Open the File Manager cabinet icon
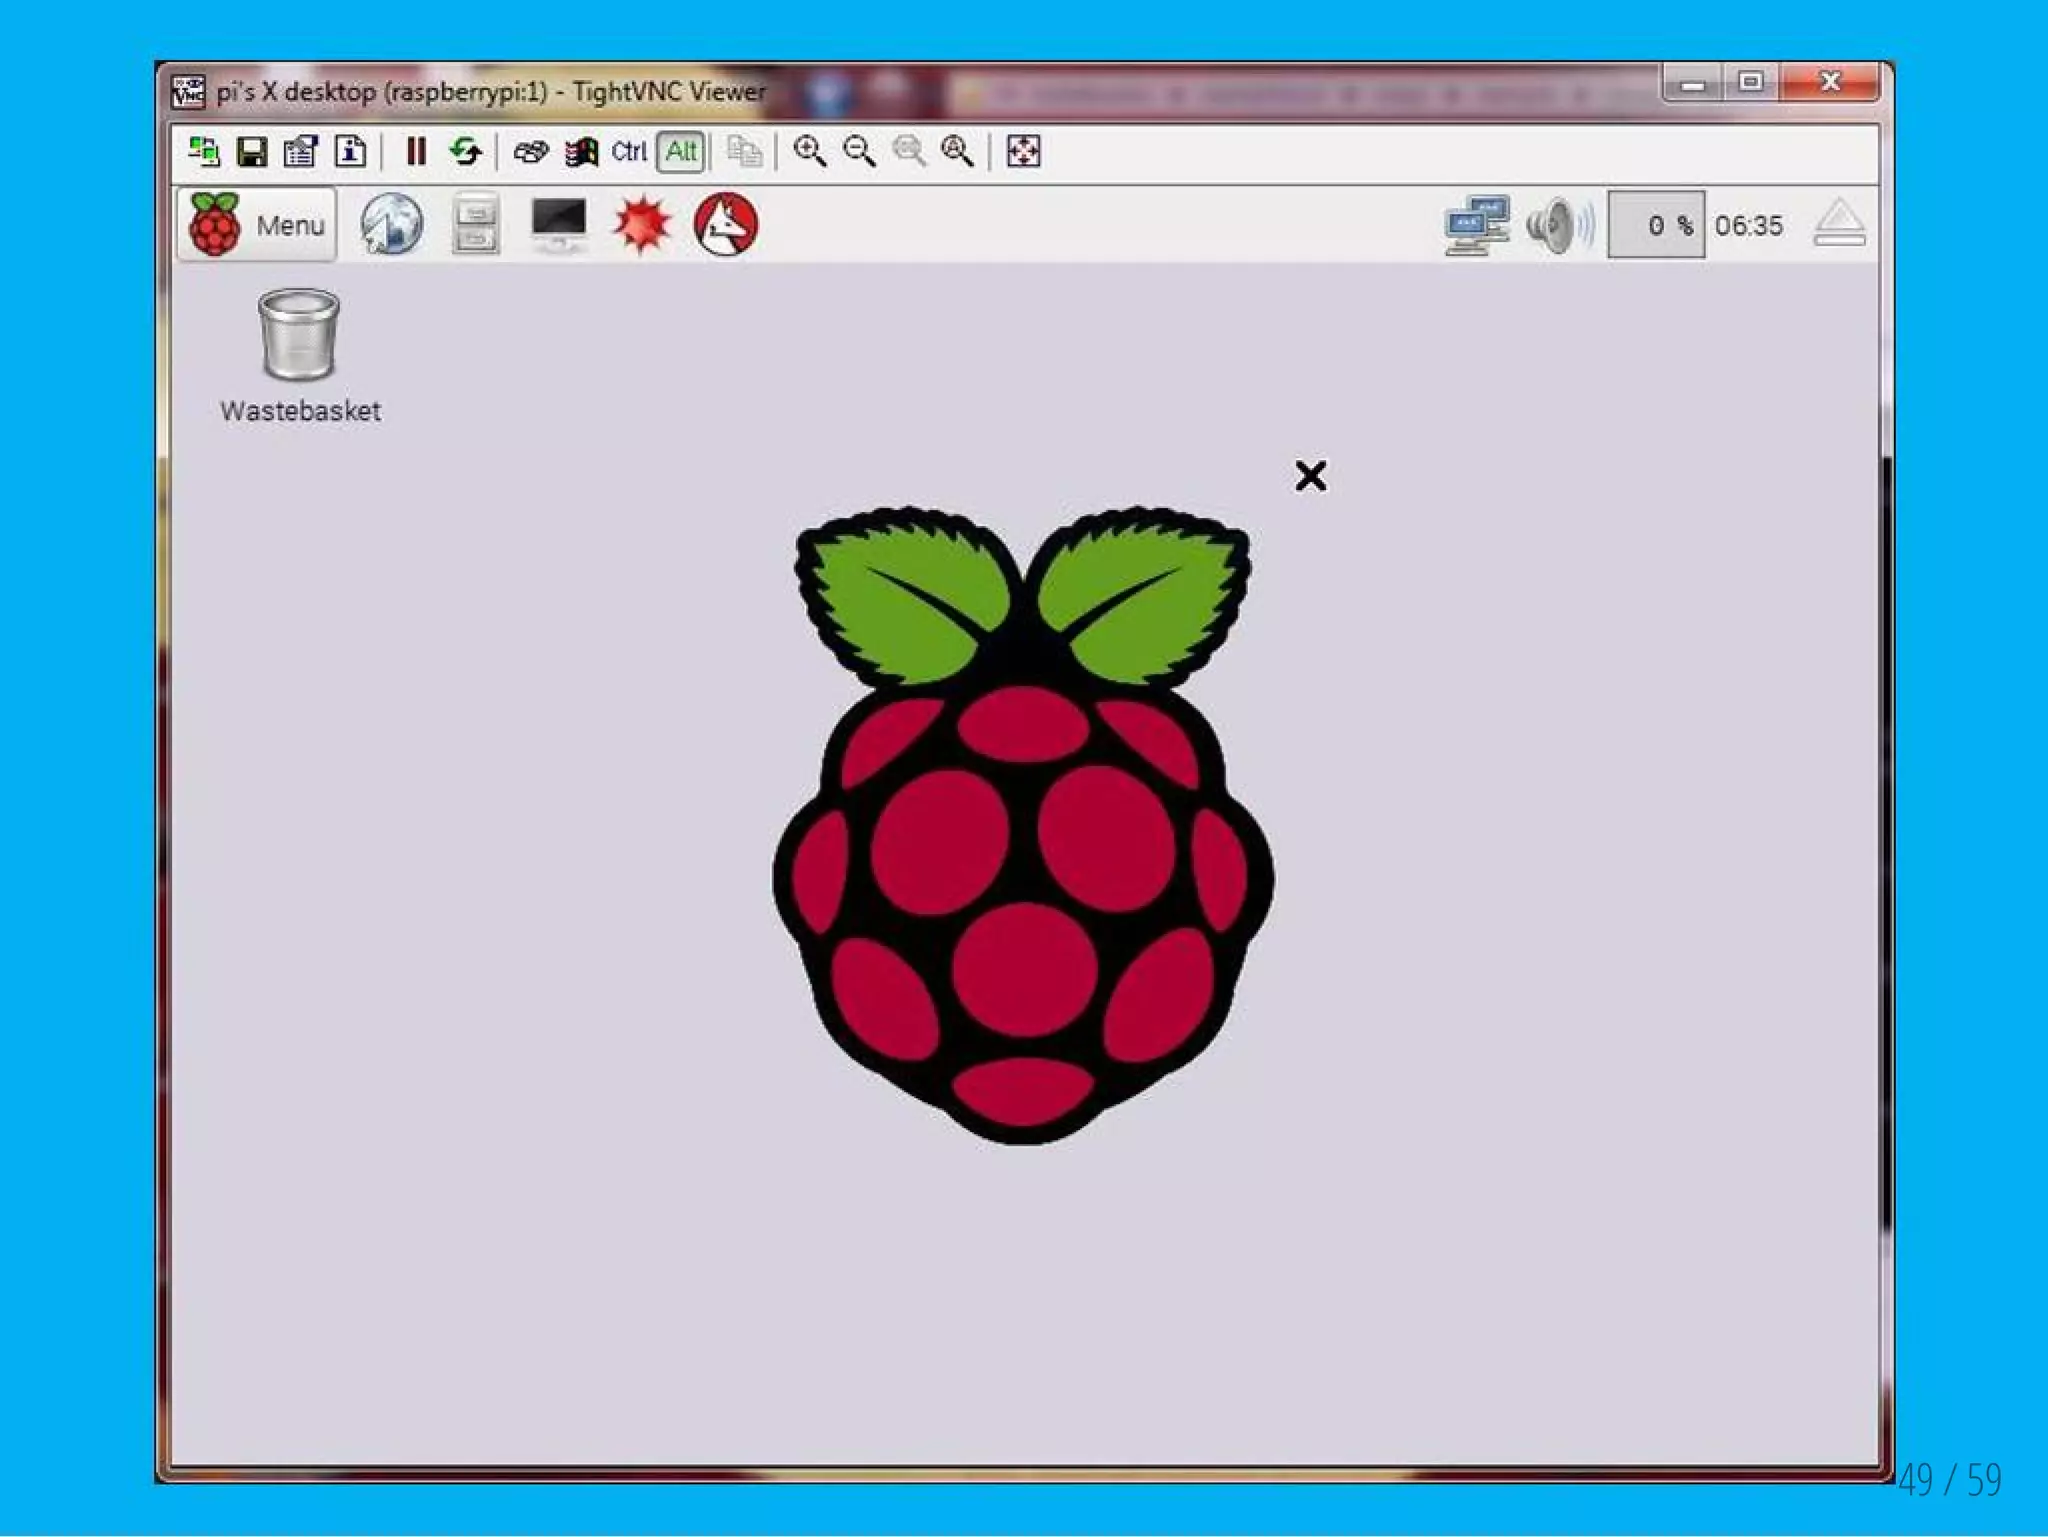 (x=475, y=224)
